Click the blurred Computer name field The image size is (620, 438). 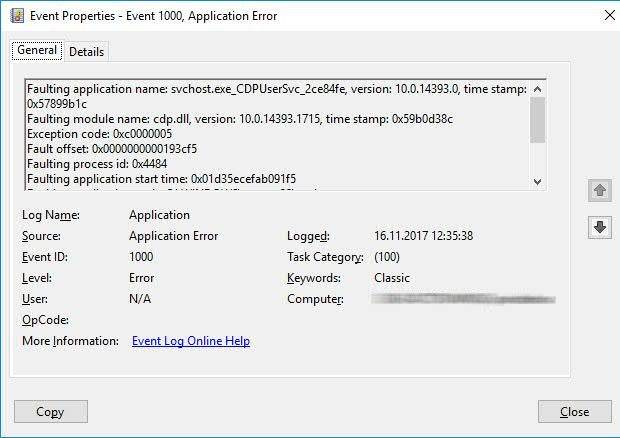click(x=463, y=299)
